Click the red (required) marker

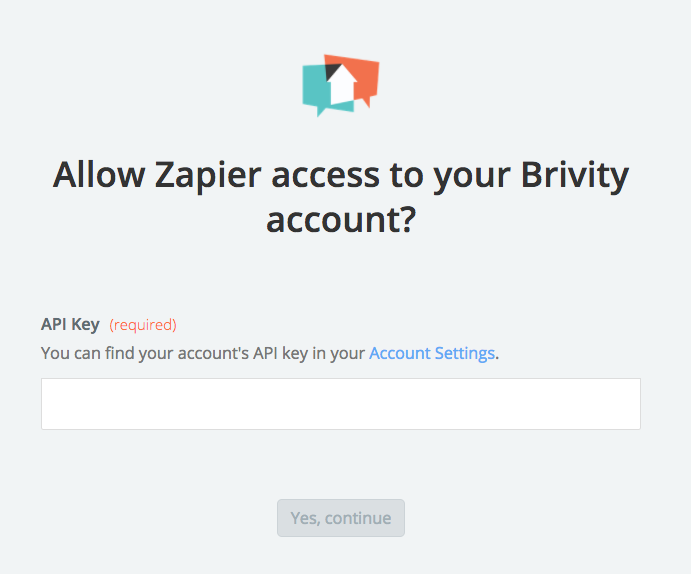click(x=143, y=325)
